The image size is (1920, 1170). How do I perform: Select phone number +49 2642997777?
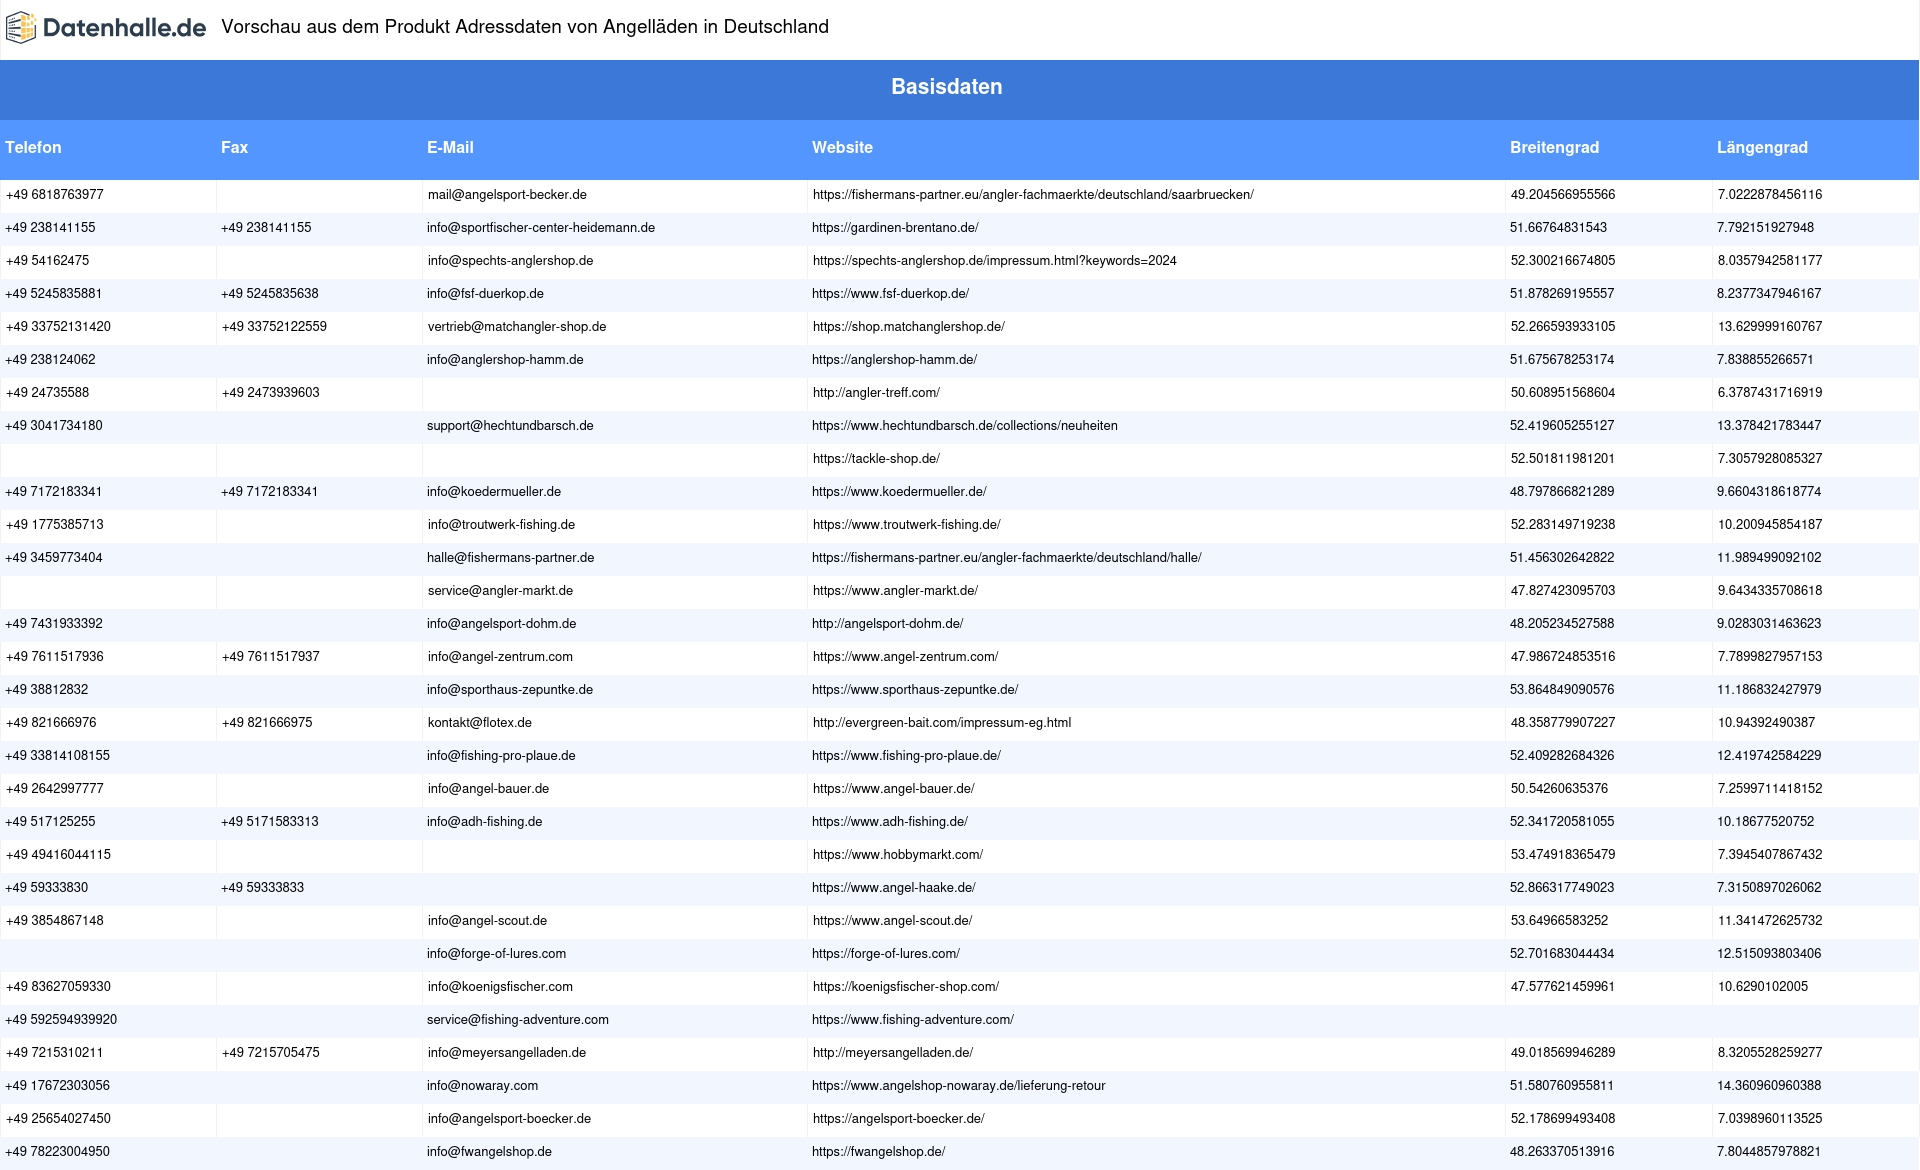click(x=55, y=789)
